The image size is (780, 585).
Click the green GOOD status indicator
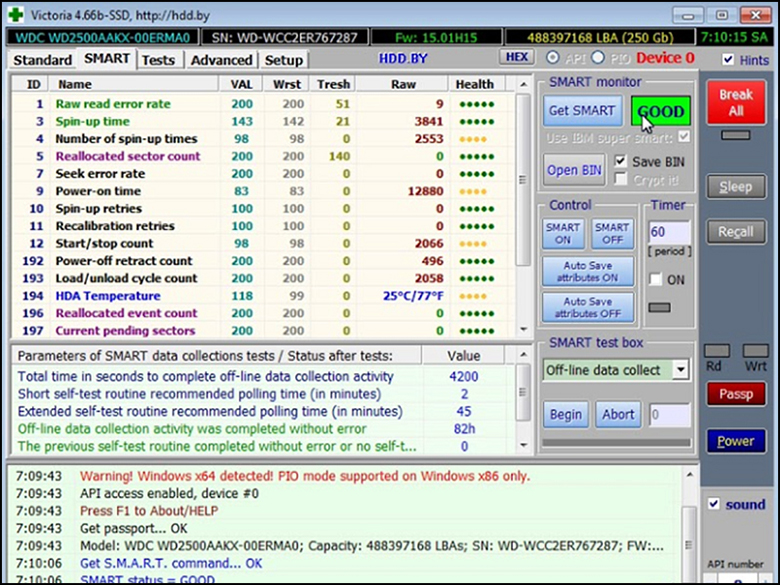pos(660,111)
